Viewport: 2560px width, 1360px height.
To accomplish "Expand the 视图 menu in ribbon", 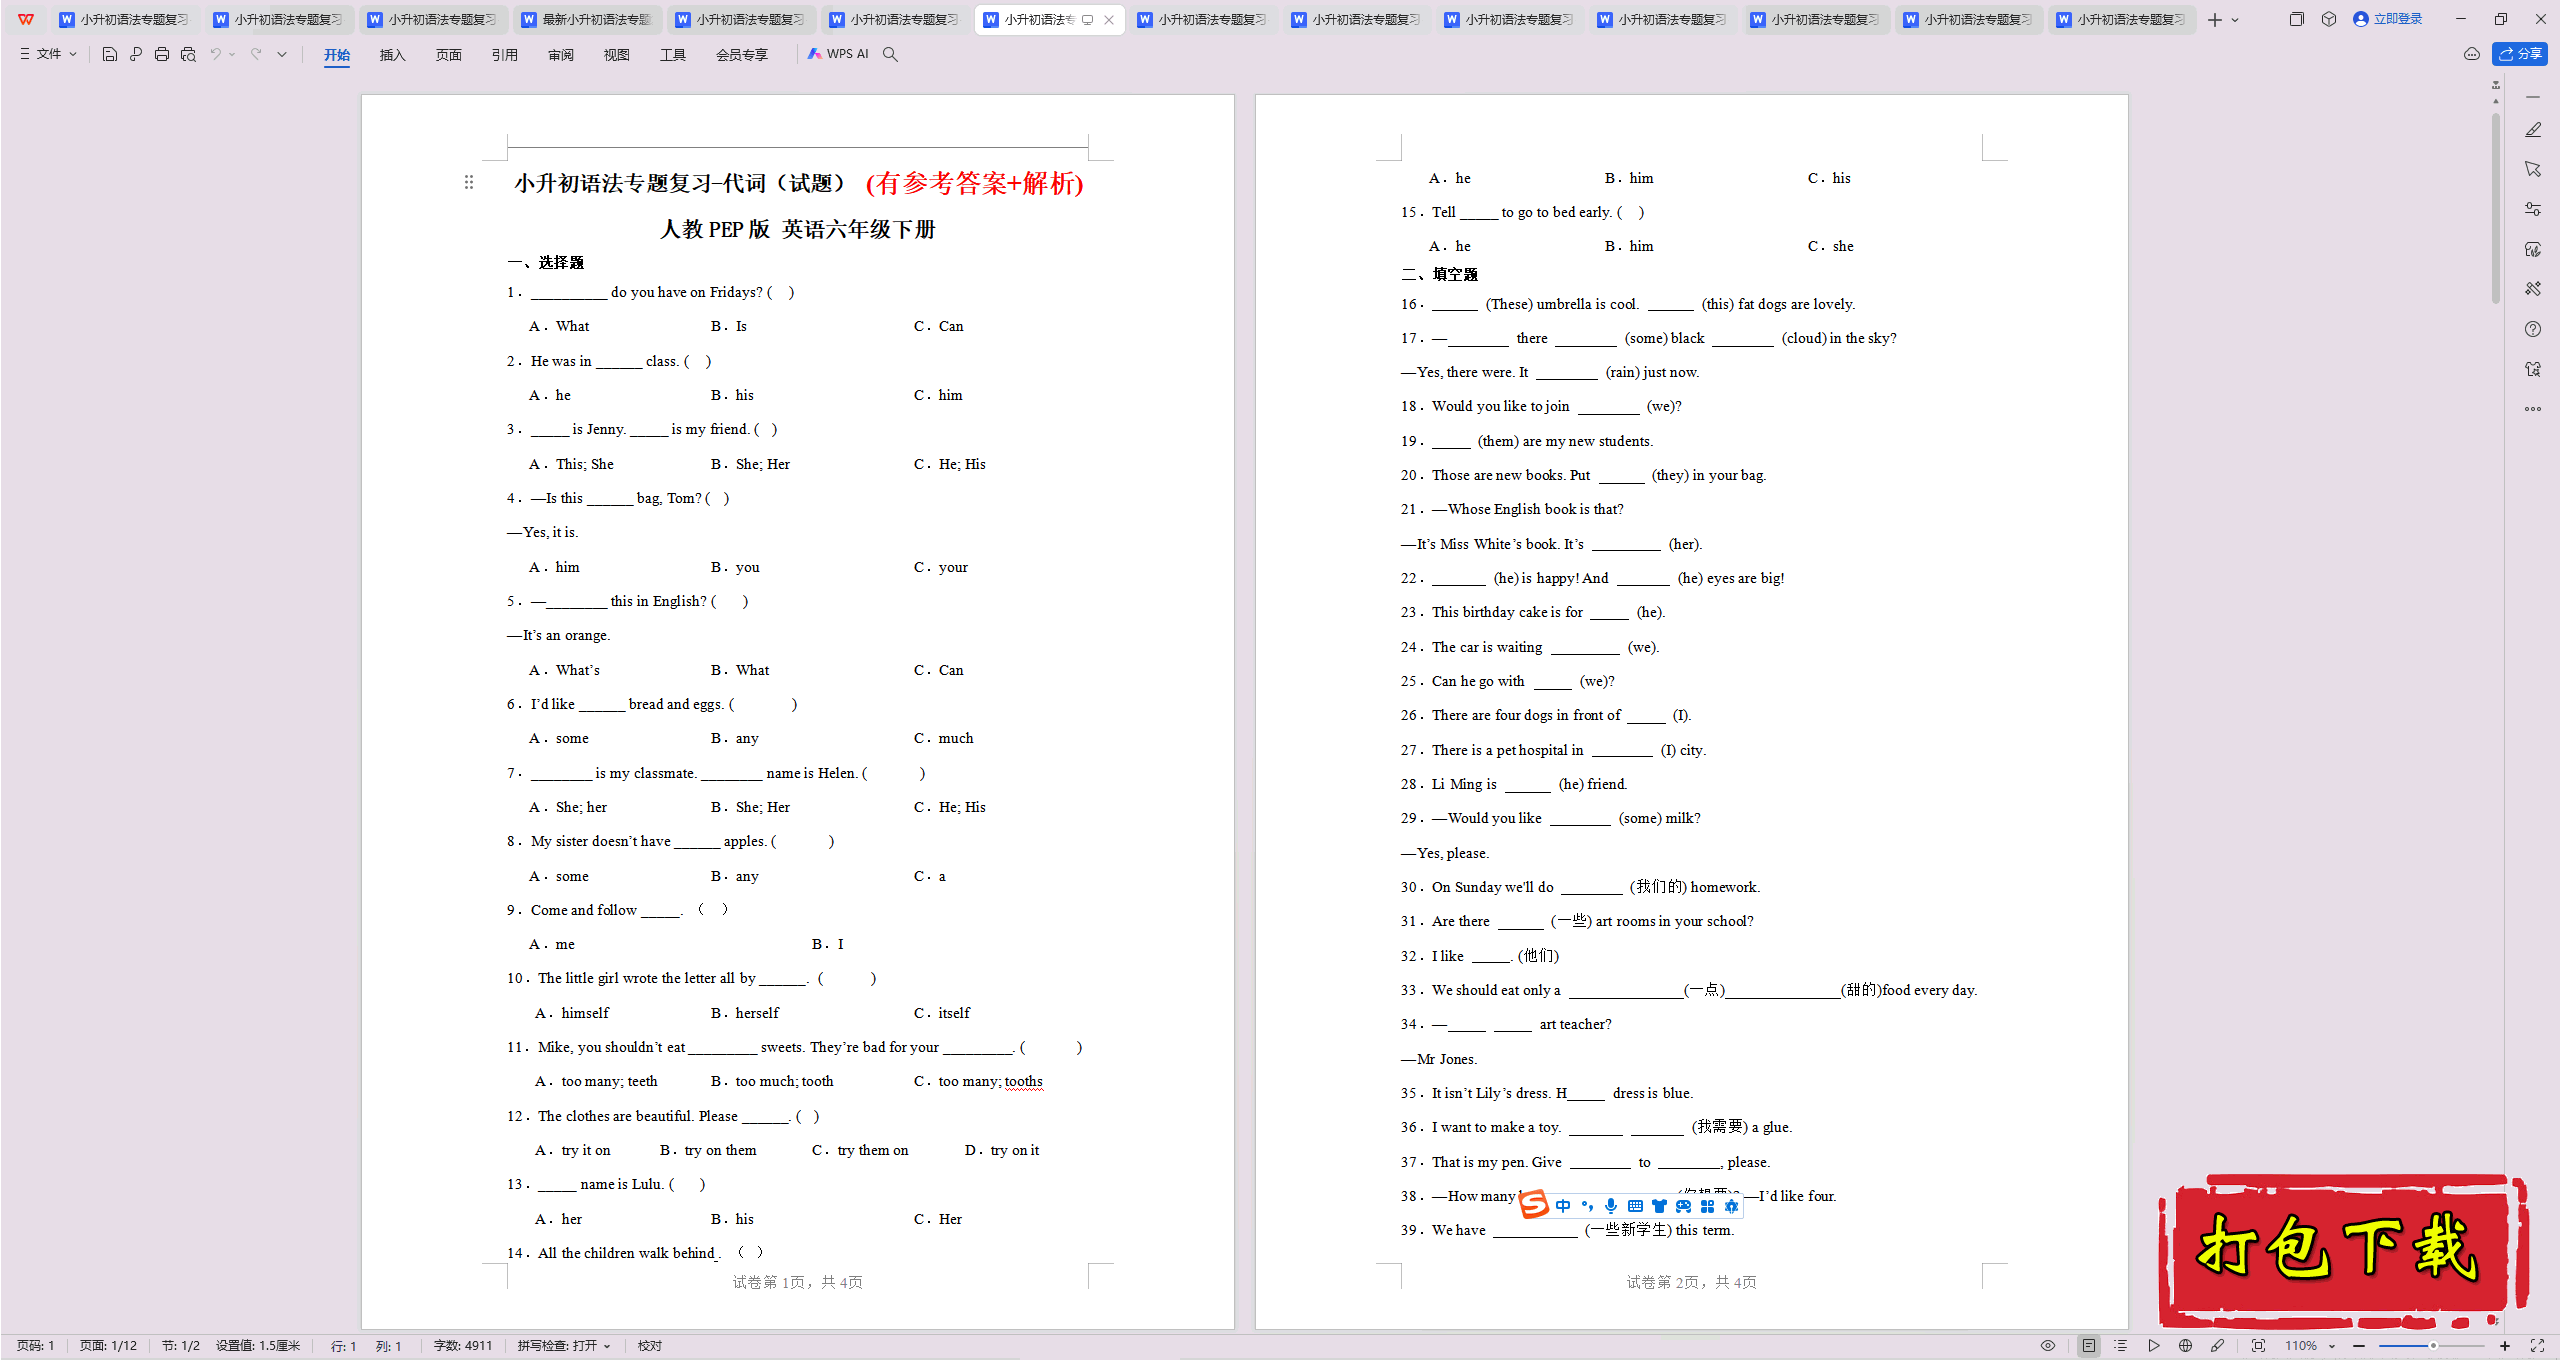I will click(611, 54).
